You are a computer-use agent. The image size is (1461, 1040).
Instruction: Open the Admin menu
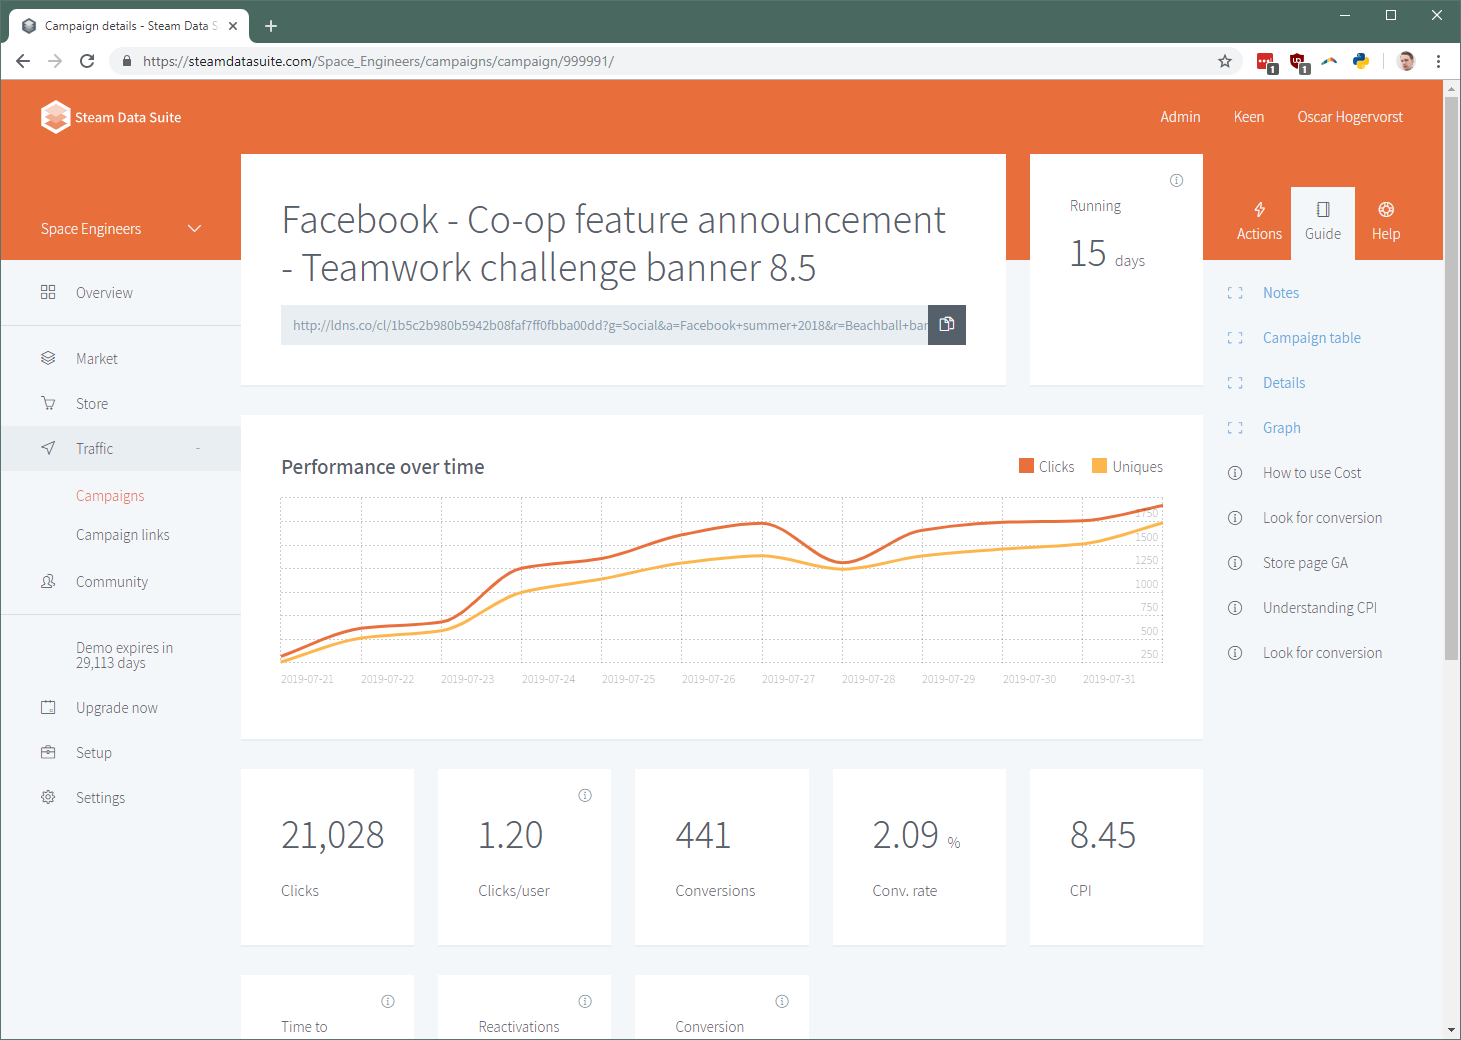[1180, 117]
